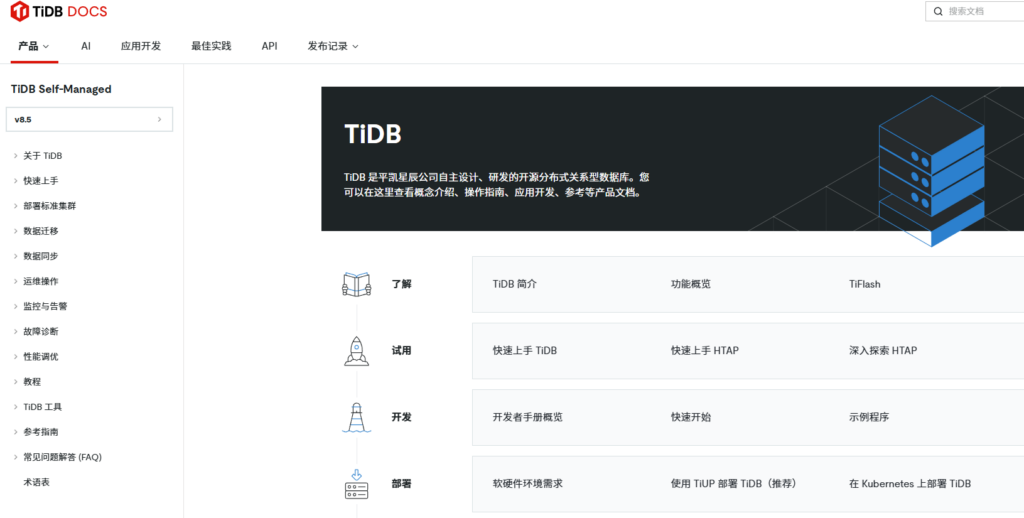
Task: Open the 最佳实践 nav item
Action: click(x=211, y=46)
